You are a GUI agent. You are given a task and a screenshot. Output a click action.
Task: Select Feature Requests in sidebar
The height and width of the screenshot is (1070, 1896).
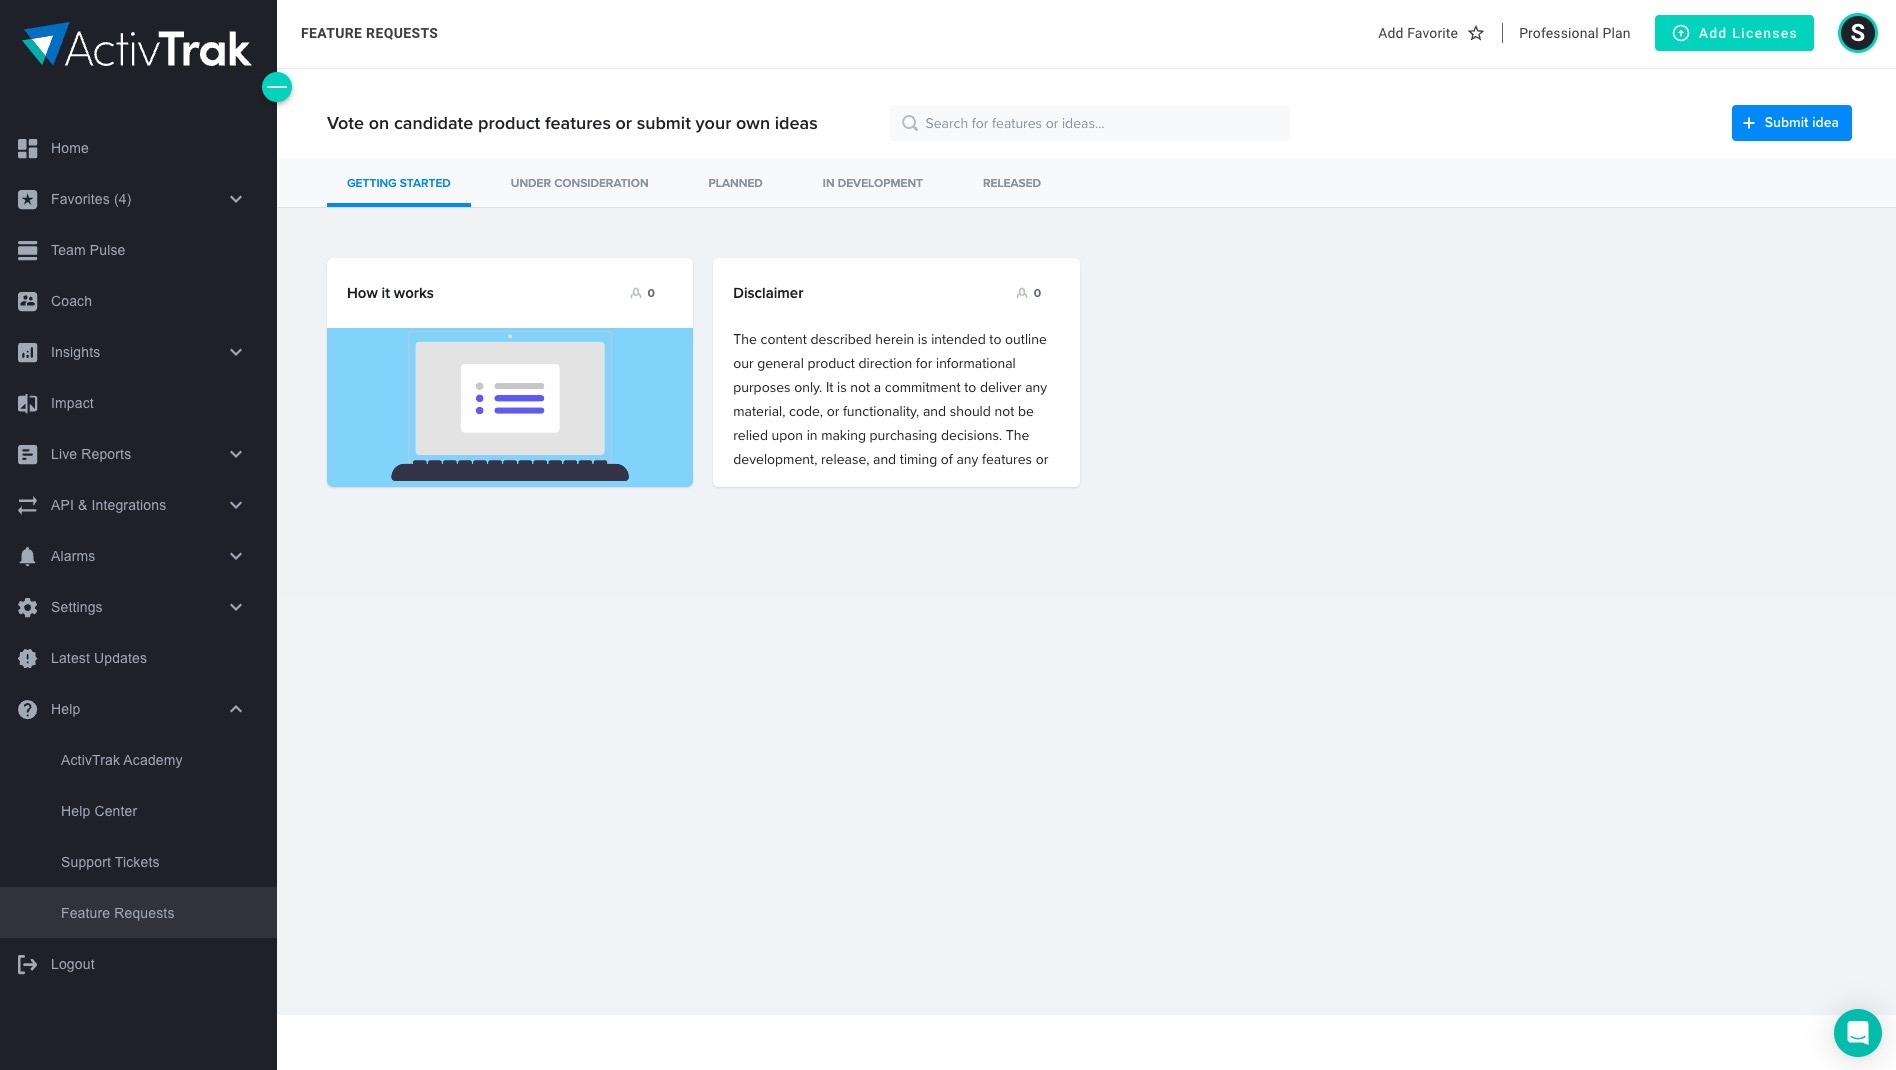[138, 913]
